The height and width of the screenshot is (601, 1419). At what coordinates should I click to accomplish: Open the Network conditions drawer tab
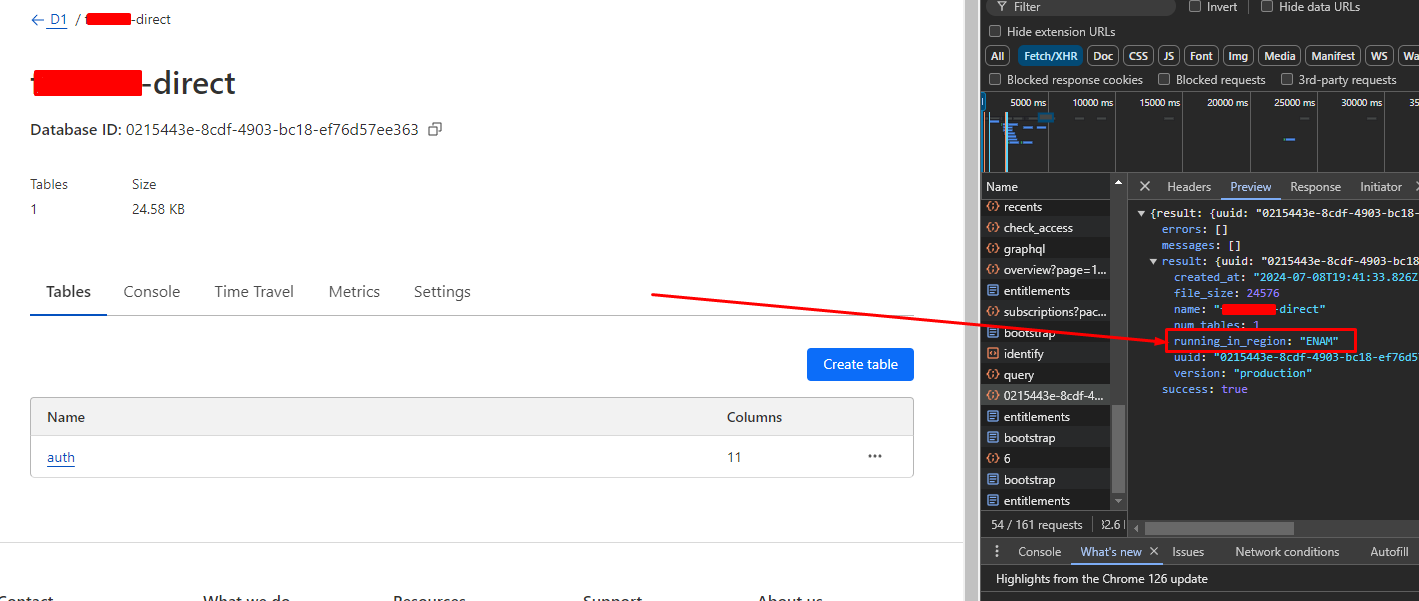(x=1287, y=552)
